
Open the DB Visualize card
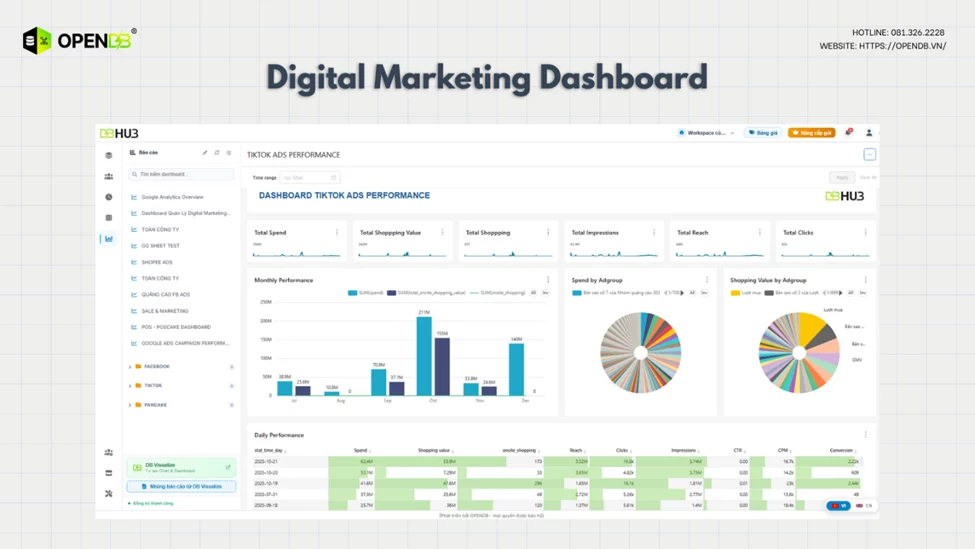181,467
